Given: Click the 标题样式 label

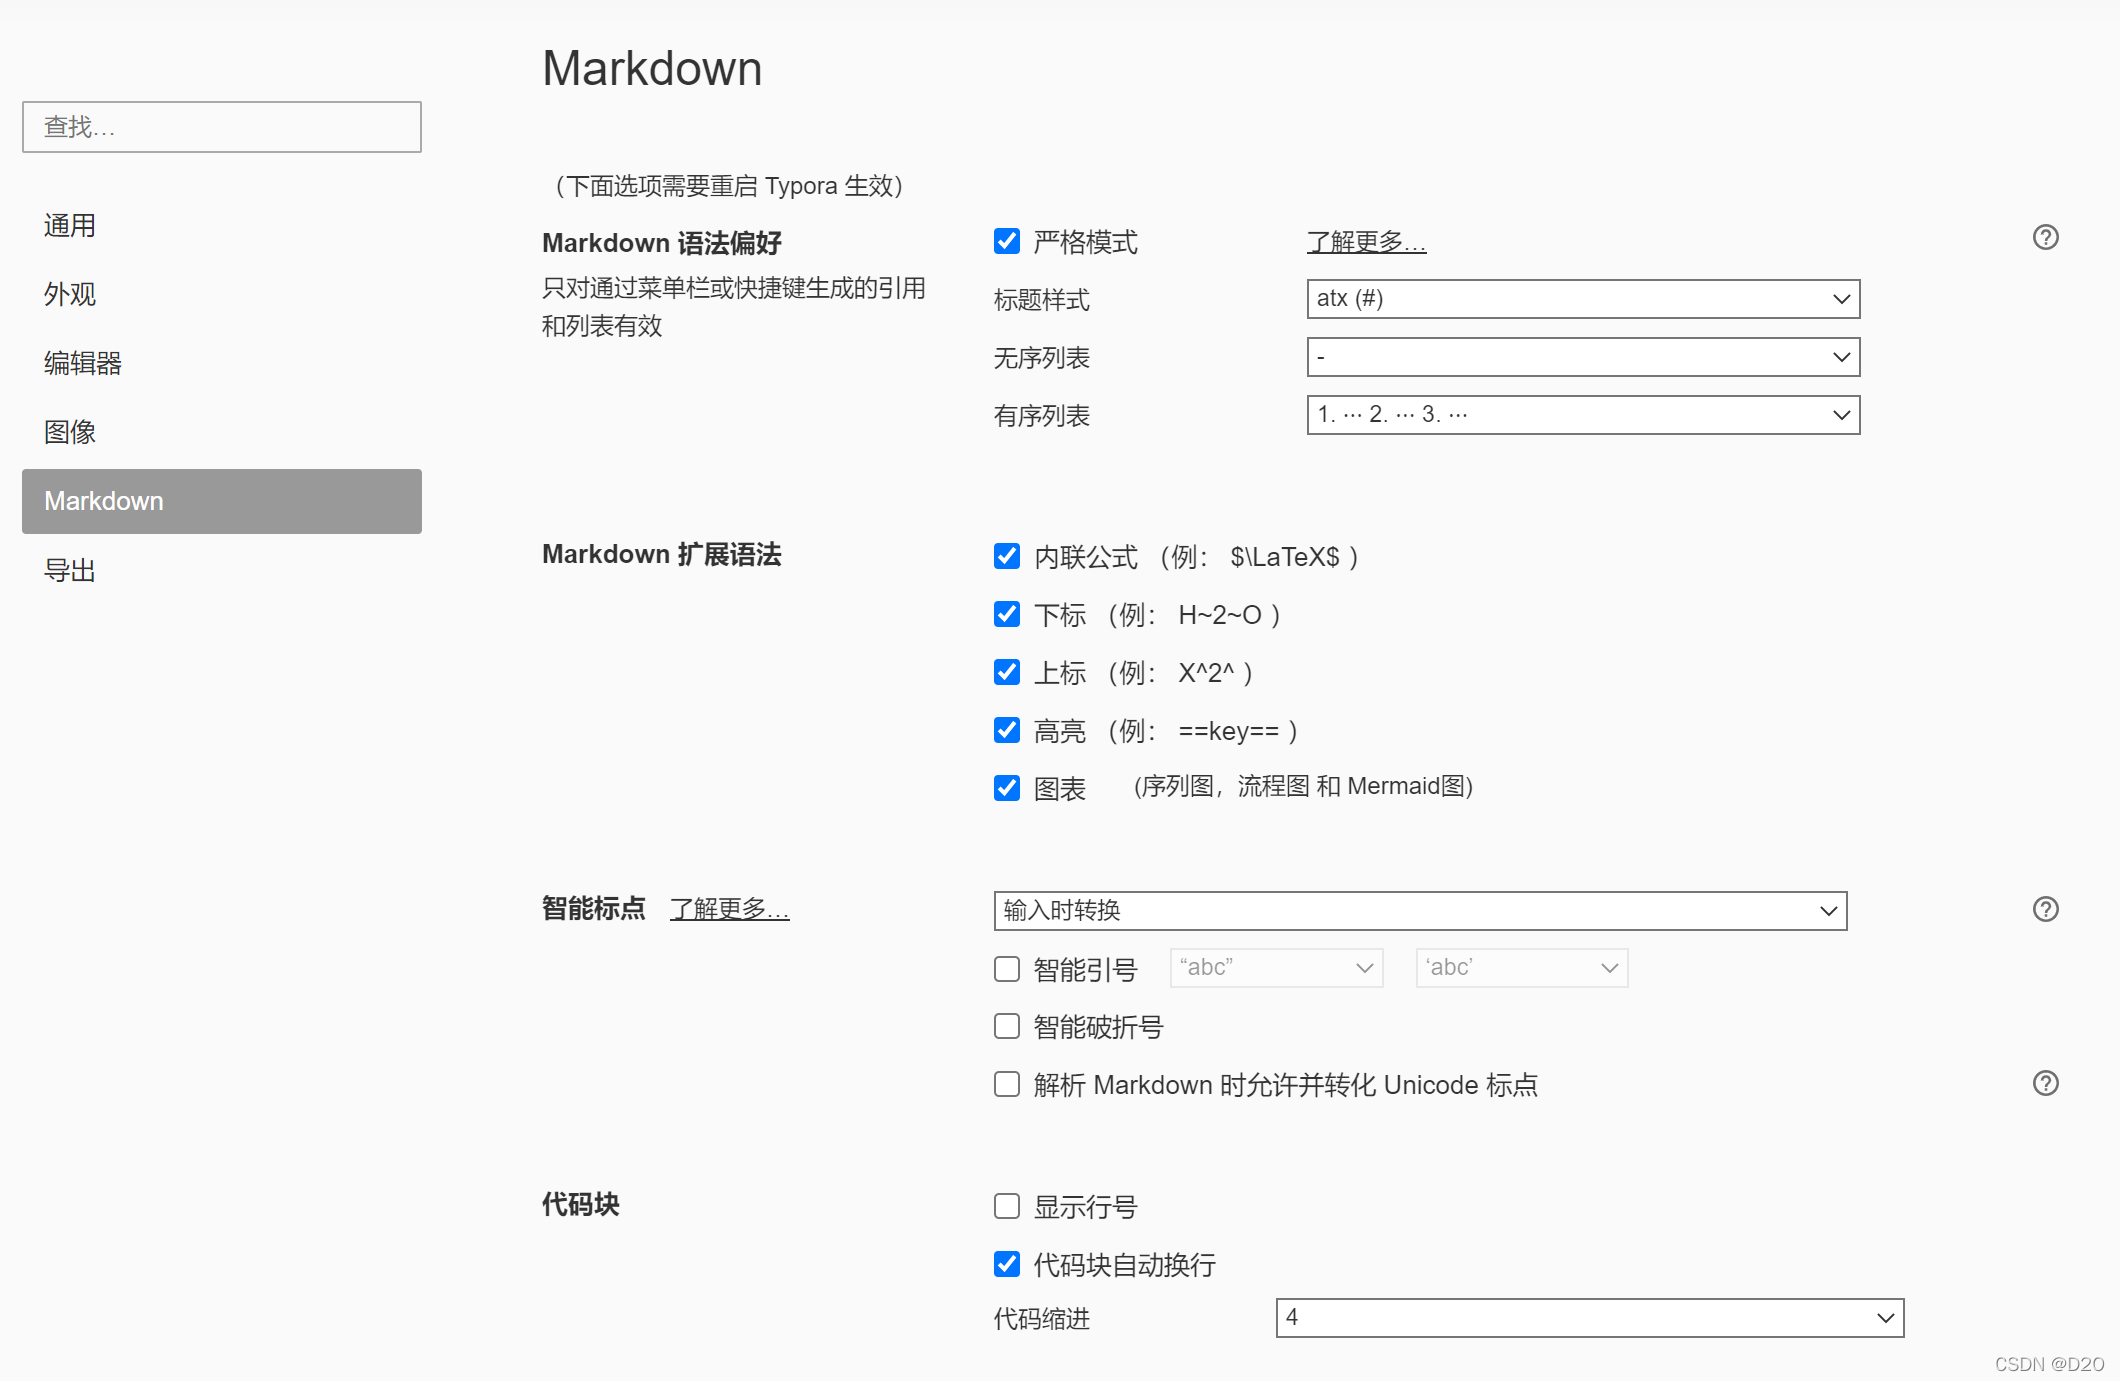Looking at the screenshot, I should pos(1041,300).
